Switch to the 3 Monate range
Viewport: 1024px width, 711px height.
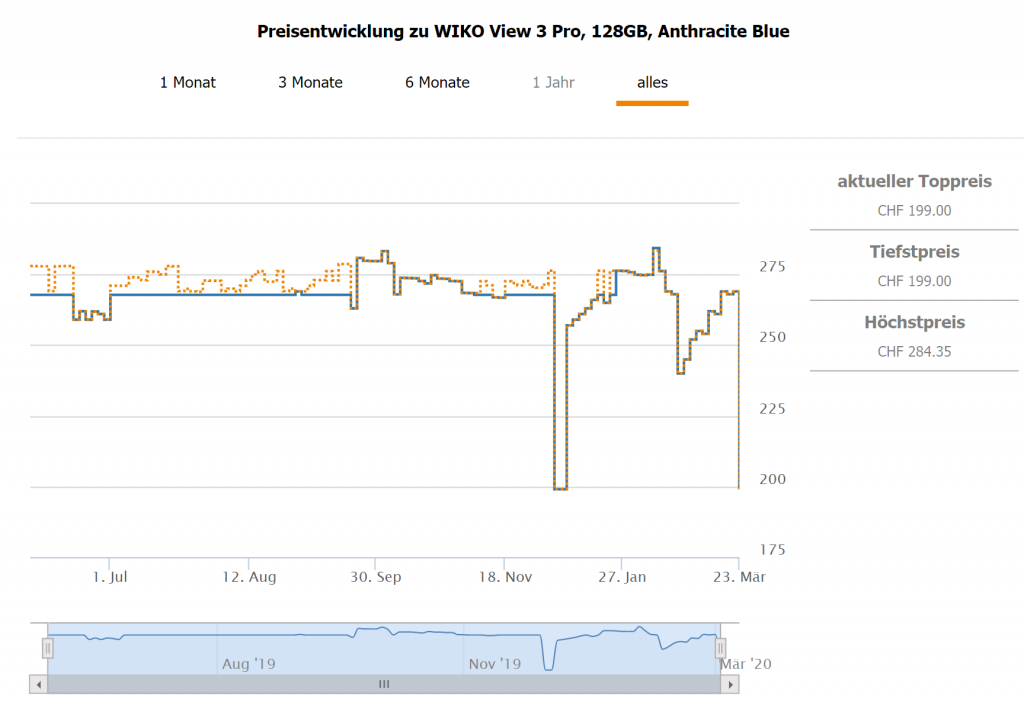pos(310,82)
